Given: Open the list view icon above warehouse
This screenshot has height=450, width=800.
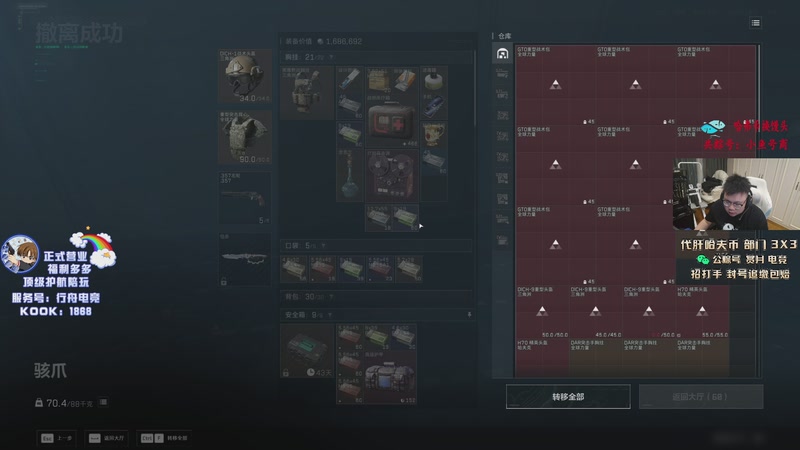Looking at the screenshot, I should (x=756, y=23).
